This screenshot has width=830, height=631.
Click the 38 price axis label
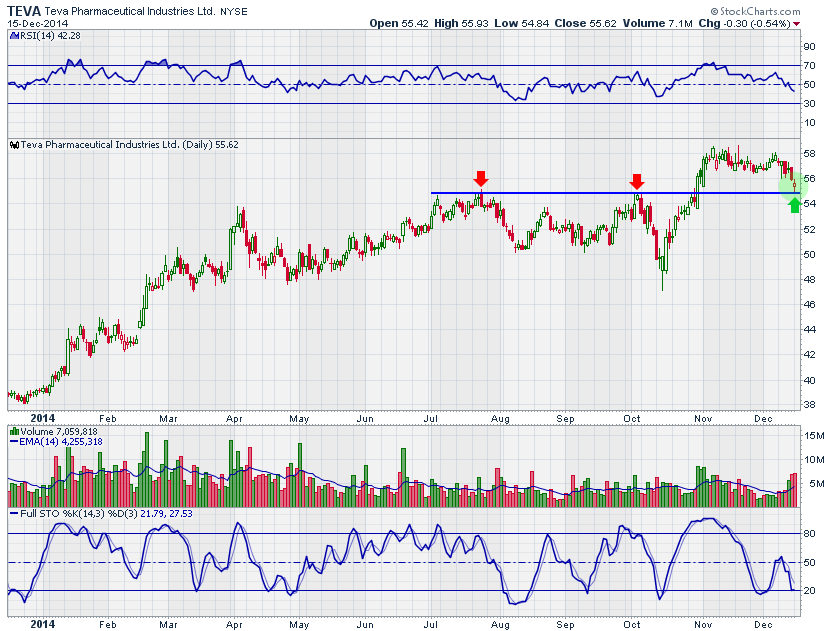(x=809, y=405)
